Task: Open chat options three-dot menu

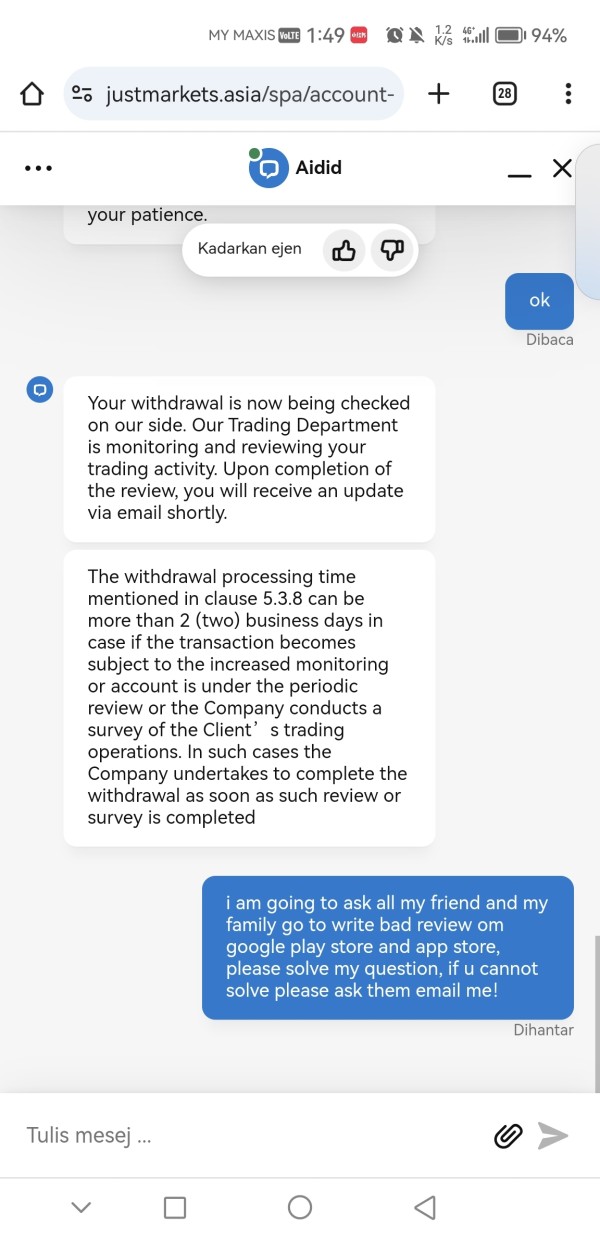Action: pos(38,168)
